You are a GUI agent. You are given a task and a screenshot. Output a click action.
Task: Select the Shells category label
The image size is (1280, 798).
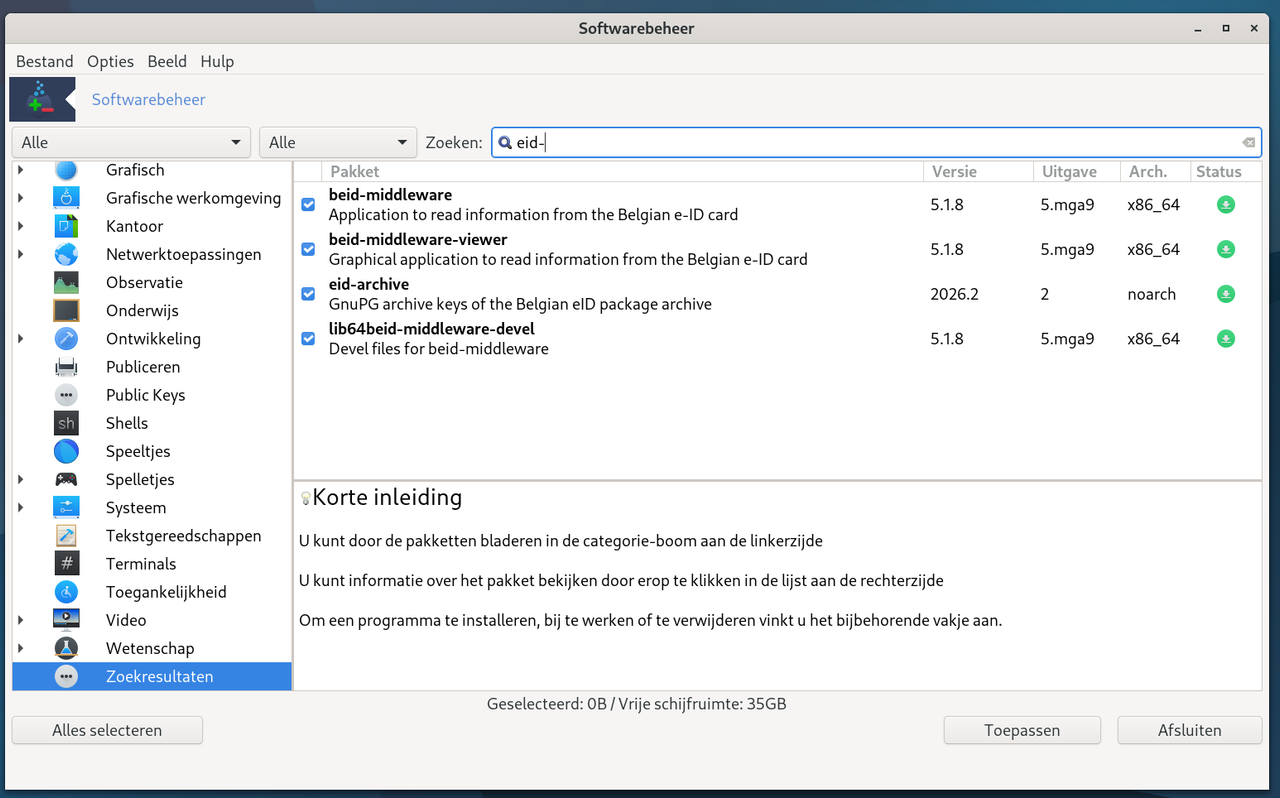click(127, 423)
